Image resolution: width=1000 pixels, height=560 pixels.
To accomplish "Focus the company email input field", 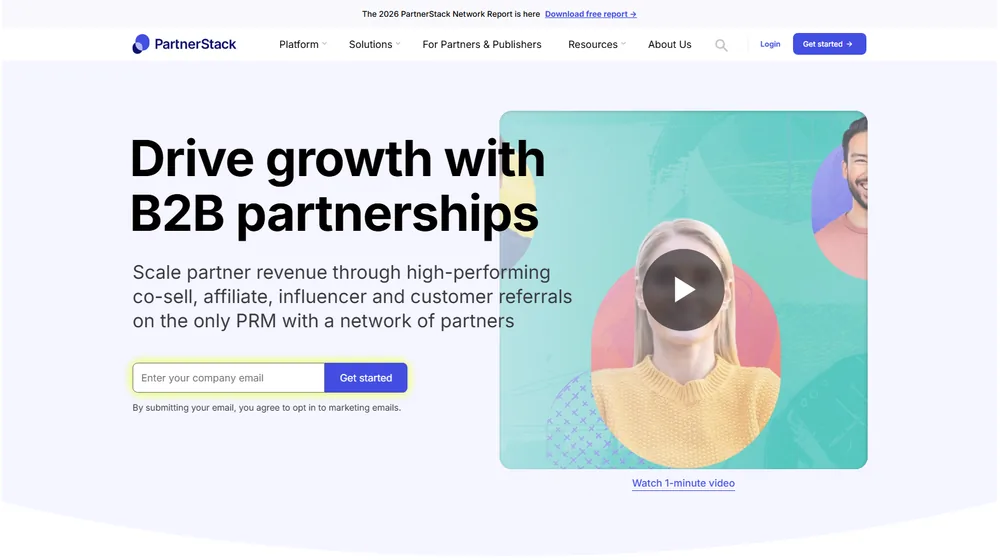I will point(228,378).
